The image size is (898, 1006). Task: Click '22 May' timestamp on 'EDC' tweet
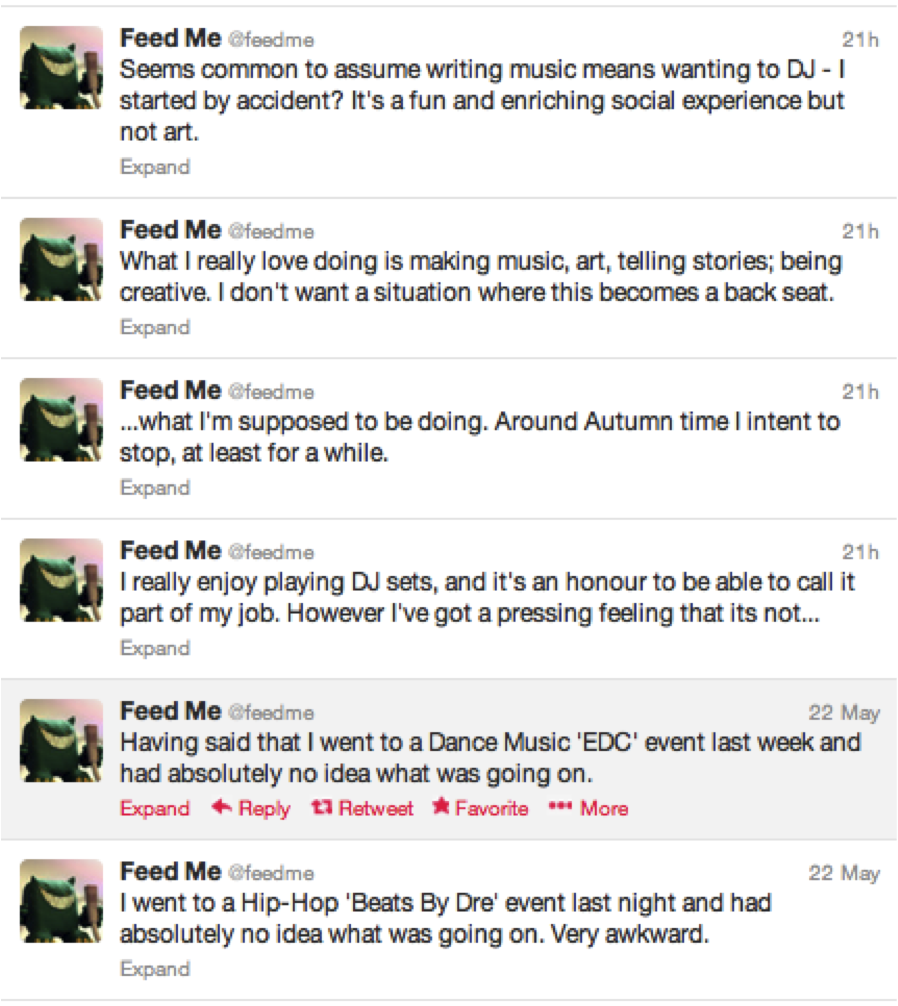pyautogui.click(x=844, y=713)
